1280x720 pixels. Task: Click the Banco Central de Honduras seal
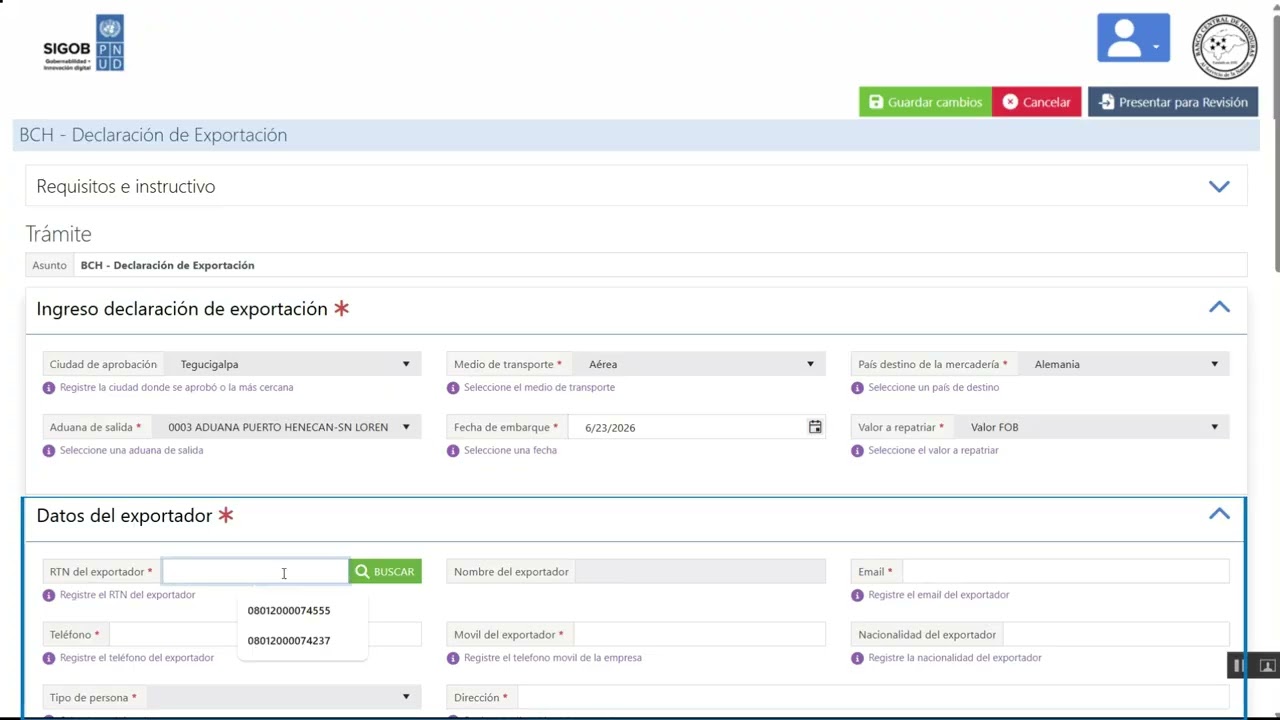click(x=1224, y=47)
